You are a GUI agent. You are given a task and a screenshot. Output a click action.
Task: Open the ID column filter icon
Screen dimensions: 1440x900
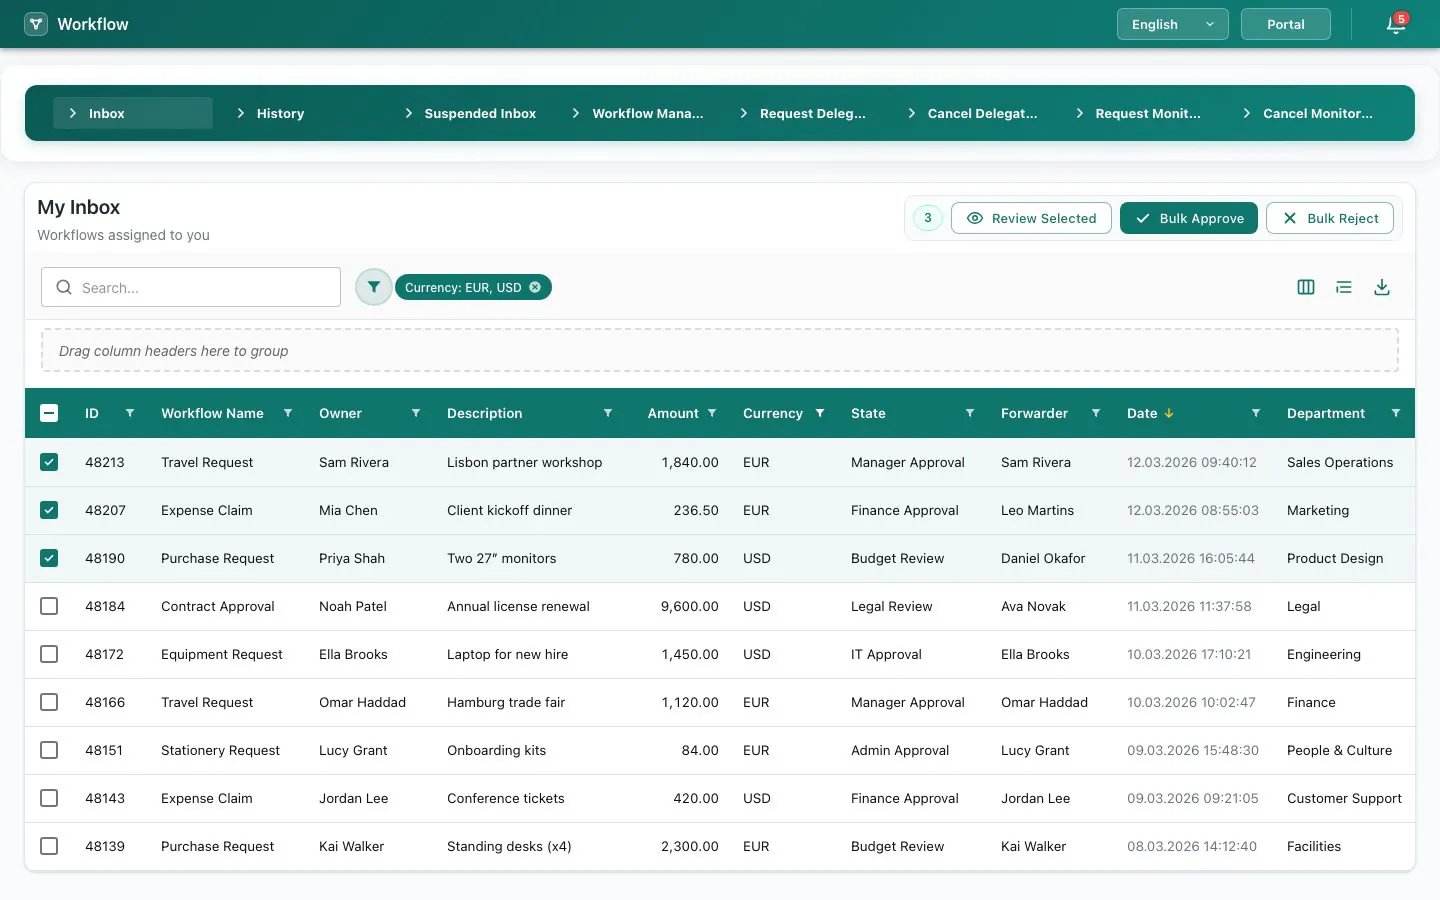(x=130, y=413)
